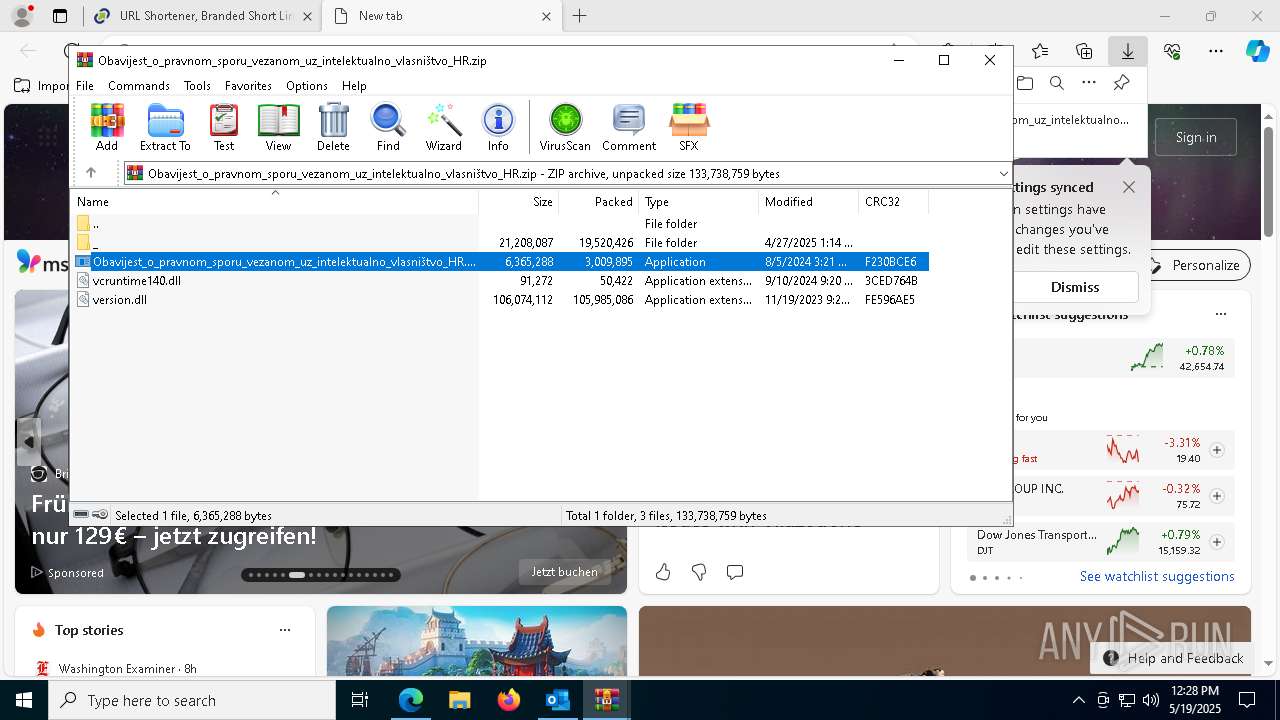Open Edge Favorites star icon
Viewport: 1280px width, 720px height.
coord(1040,51)
